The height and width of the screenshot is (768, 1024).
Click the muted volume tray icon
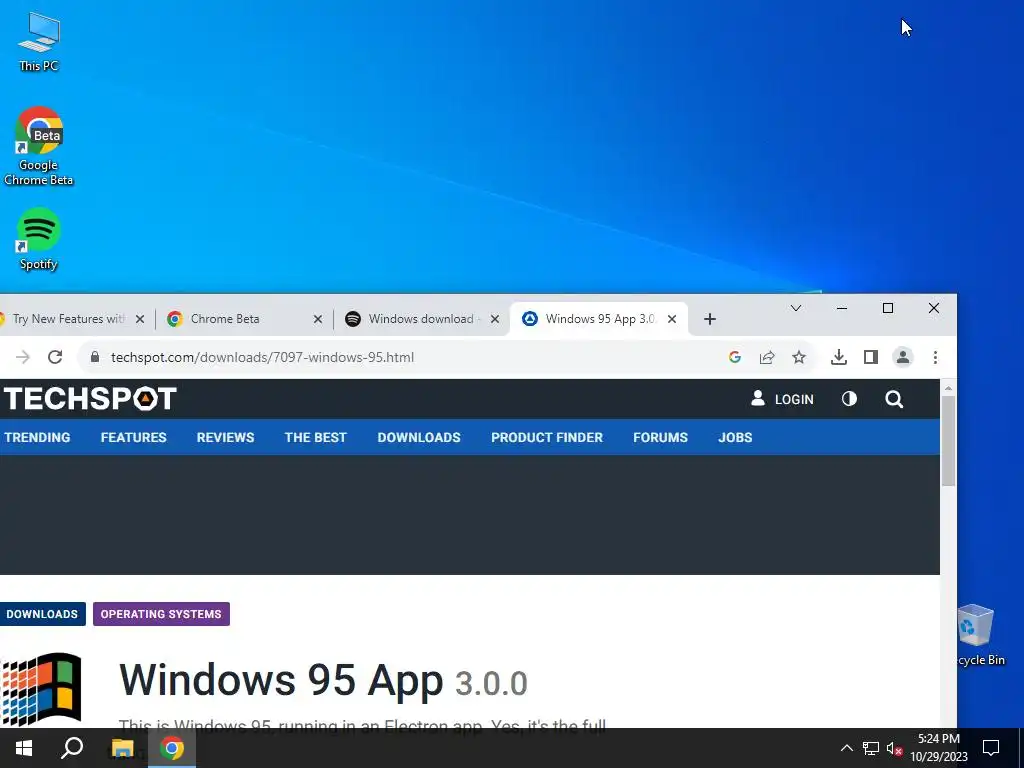point(895,748)
